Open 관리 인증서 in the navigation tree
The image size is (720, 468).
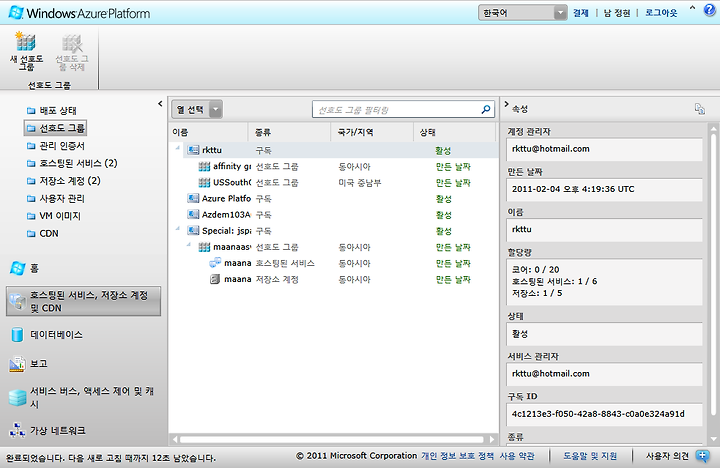coord(62,146)
